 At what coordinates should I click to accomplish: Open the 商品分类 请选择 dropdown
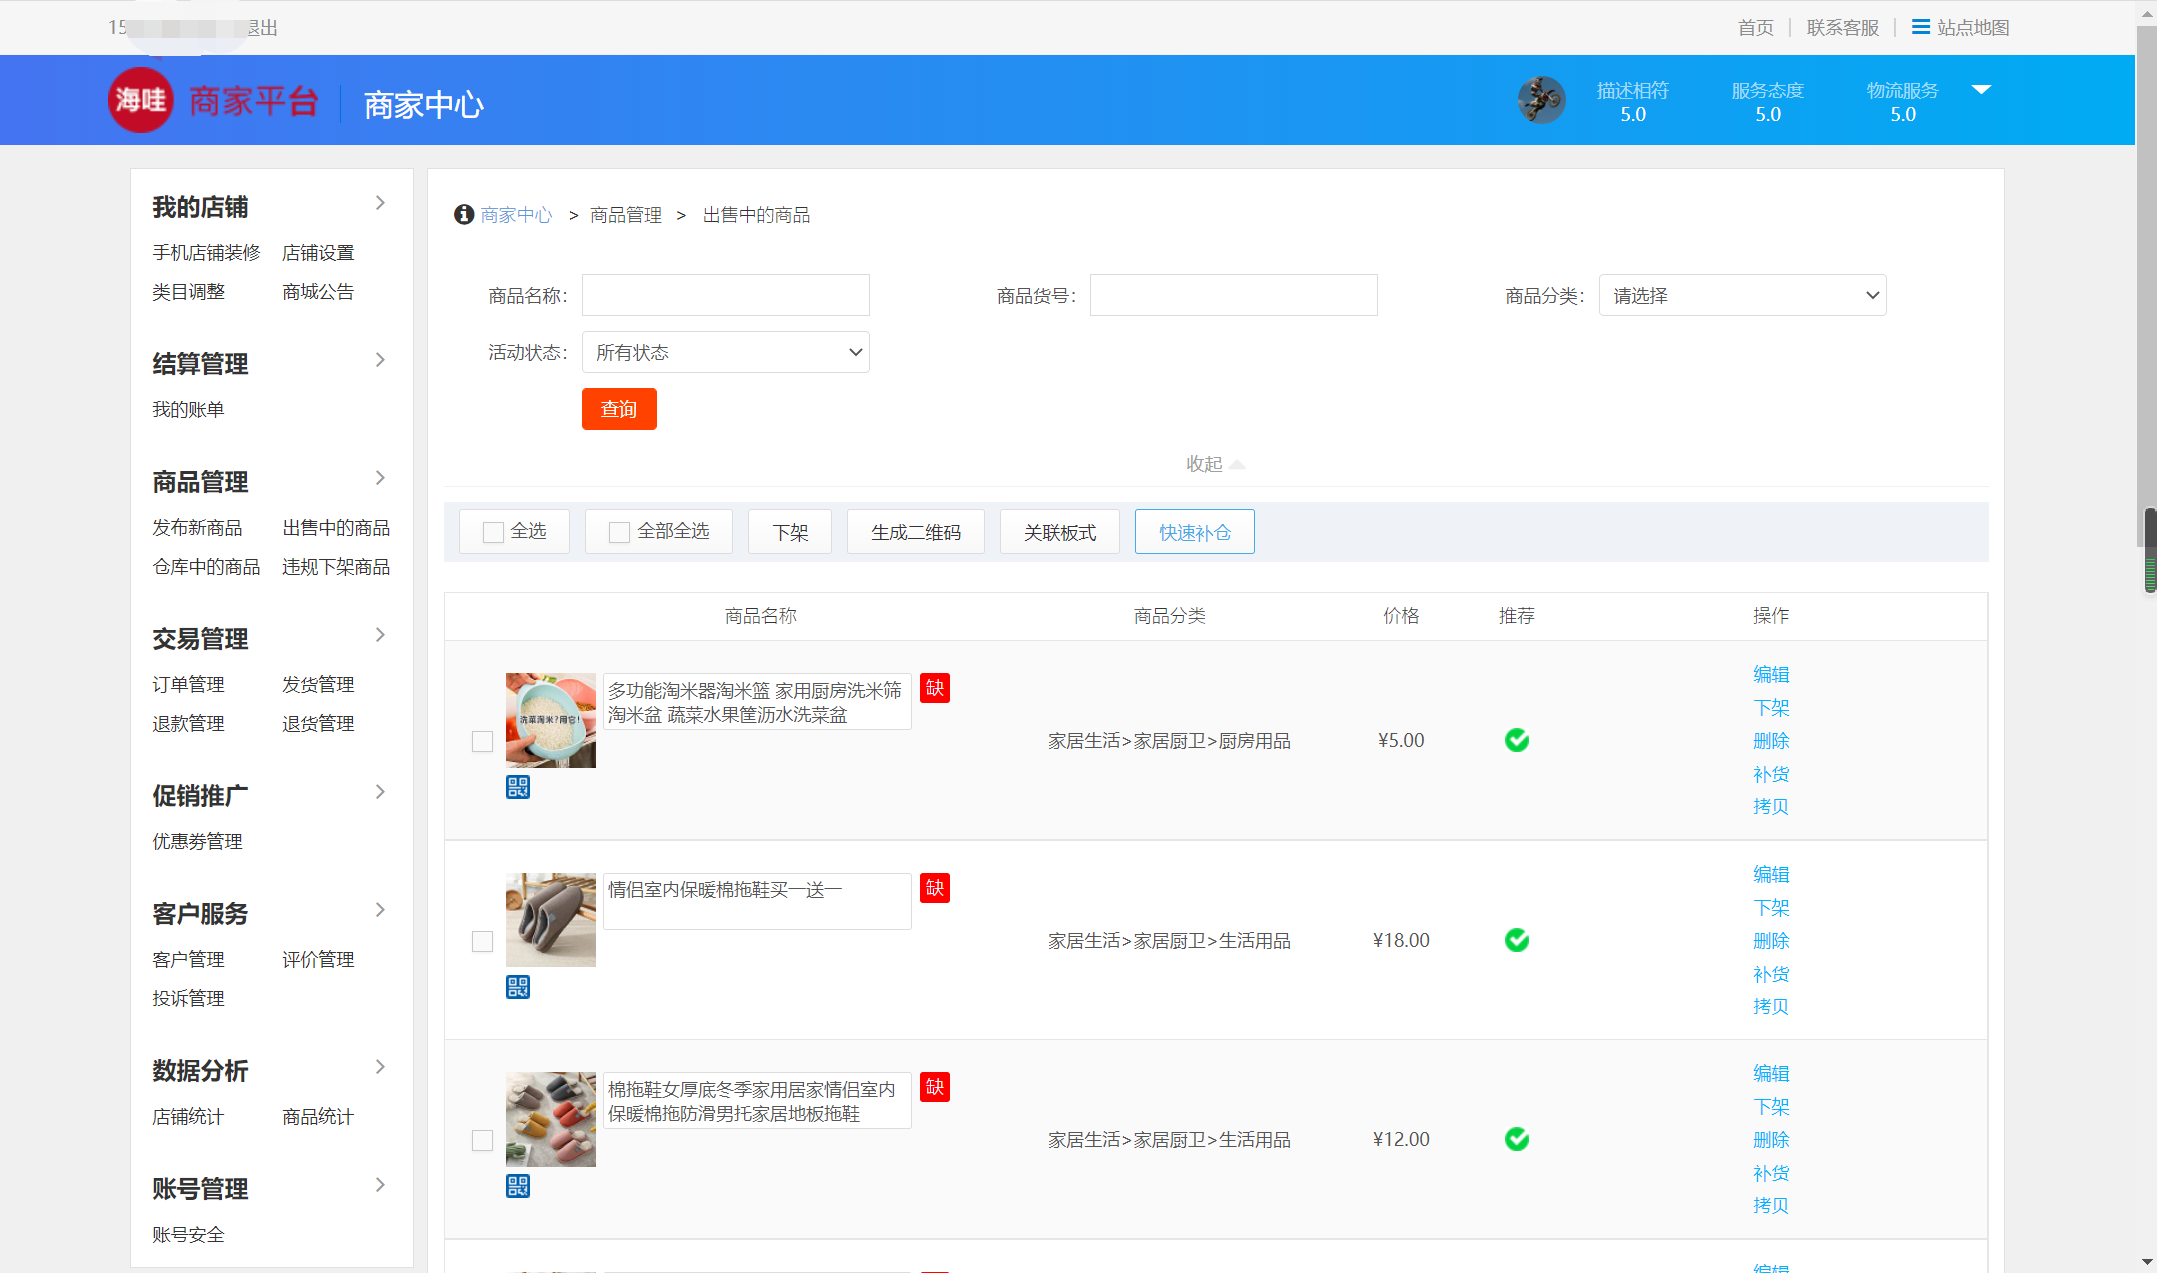point(1742,295)
